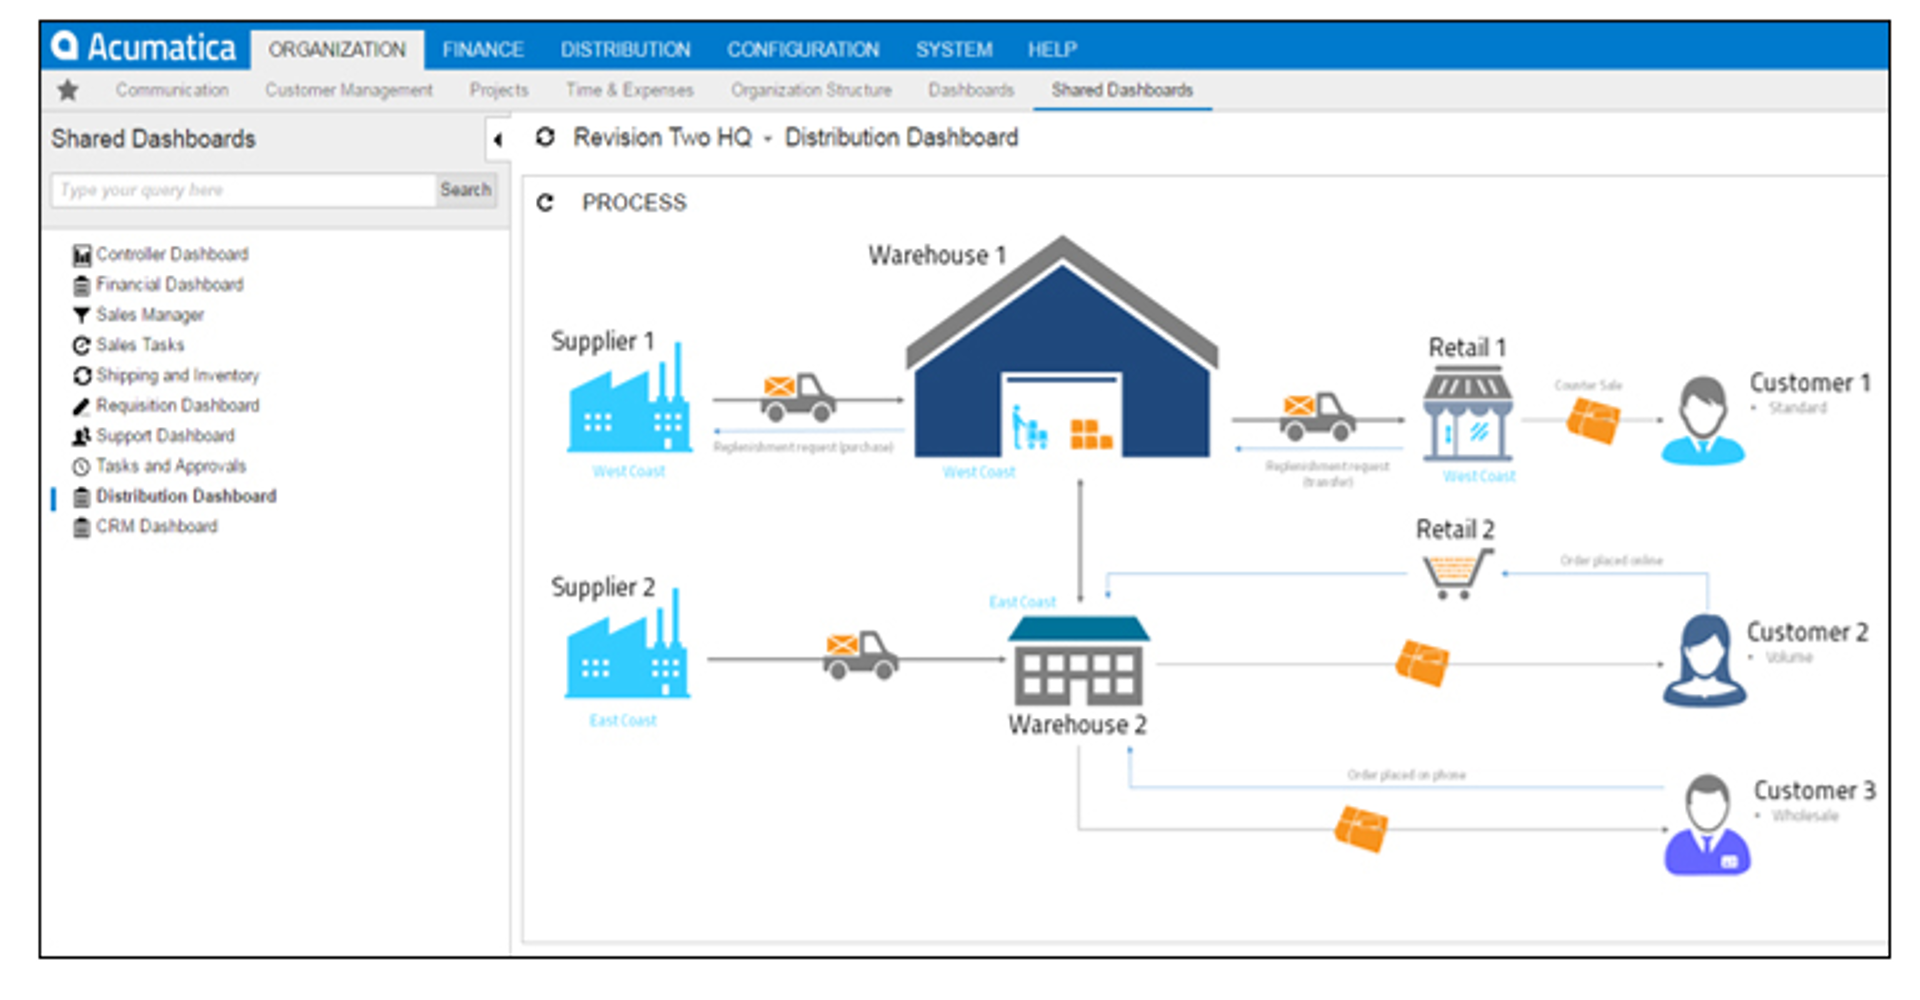Refresh the PROCESS widget
The height and width of the screenshot is (1000, 1920).
tap(545, 203)
